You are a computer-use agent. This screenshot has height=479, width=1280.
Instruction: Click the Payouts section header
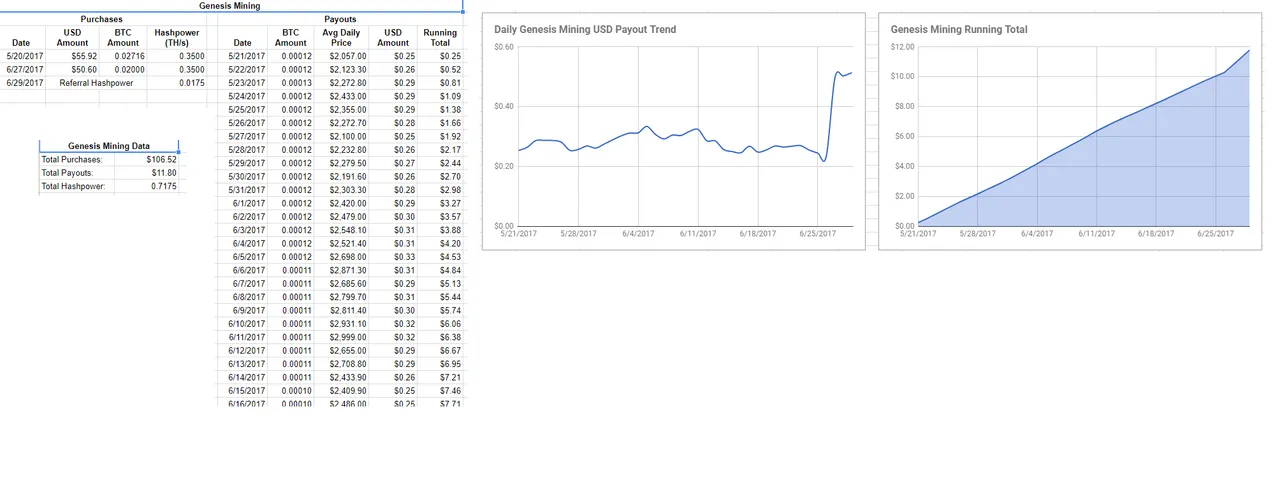coord(340,19)
